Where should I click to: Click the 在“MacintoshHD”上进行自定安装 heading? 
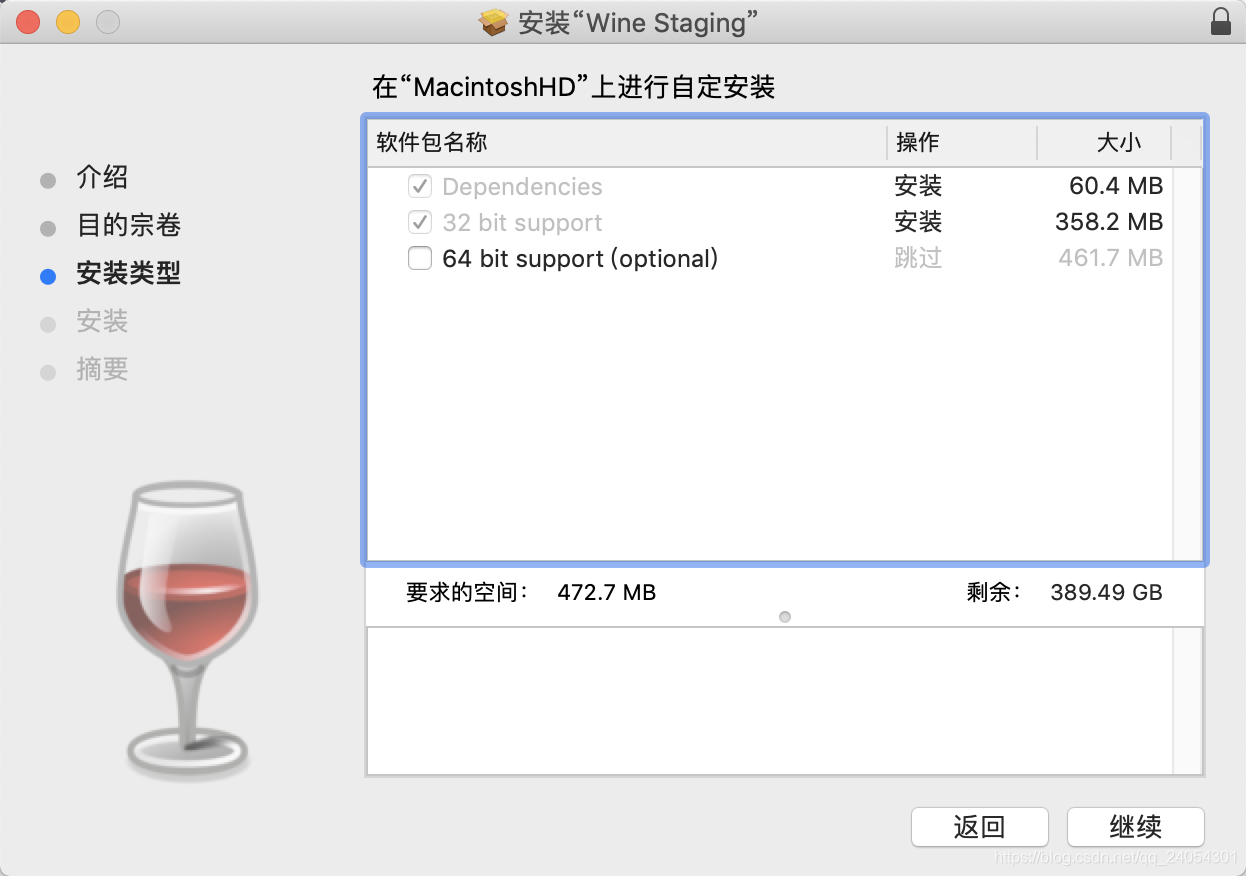pos(574,87)
